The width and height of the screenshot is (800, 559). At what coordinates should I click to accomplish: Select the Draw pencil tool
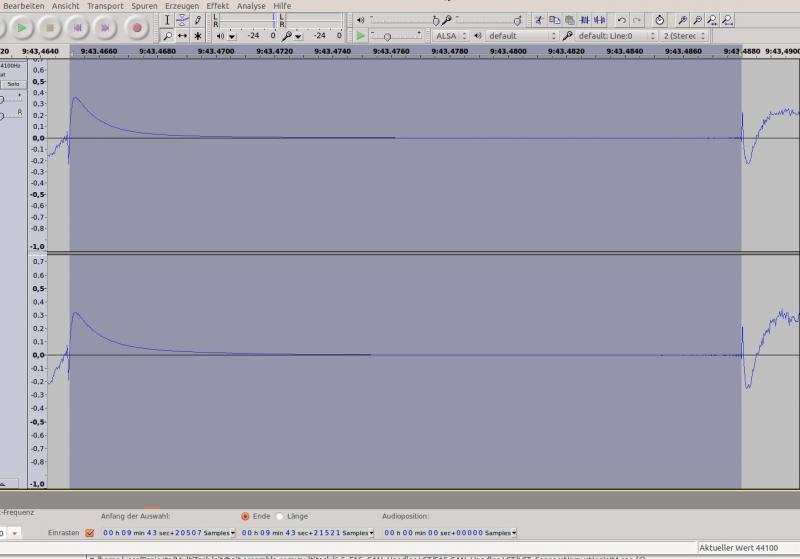197,20
